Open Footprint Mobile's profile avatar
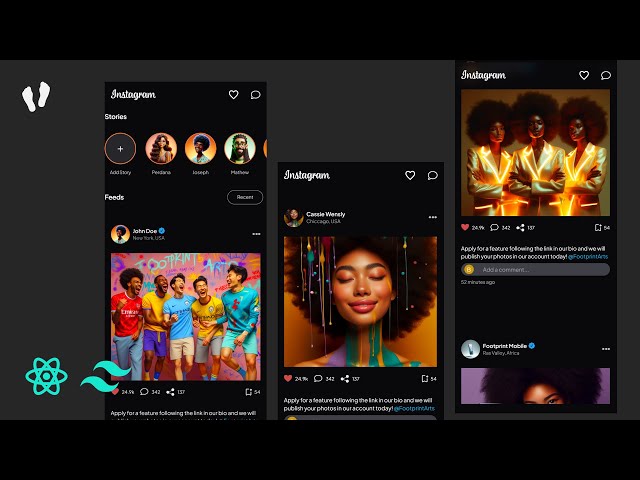This screenshot has height=480, width=640. click(470, 349)
